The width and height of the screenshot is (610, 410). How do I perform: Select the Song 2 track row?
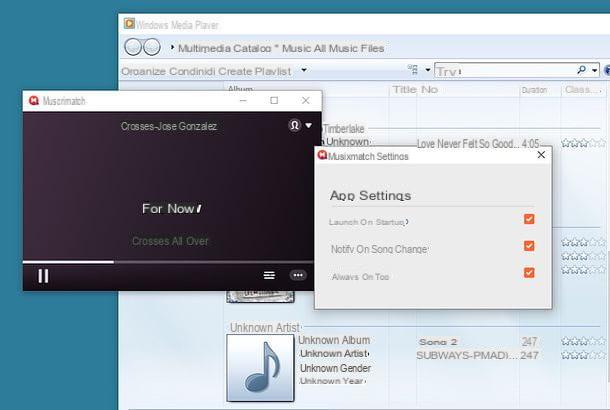point(438,342)
